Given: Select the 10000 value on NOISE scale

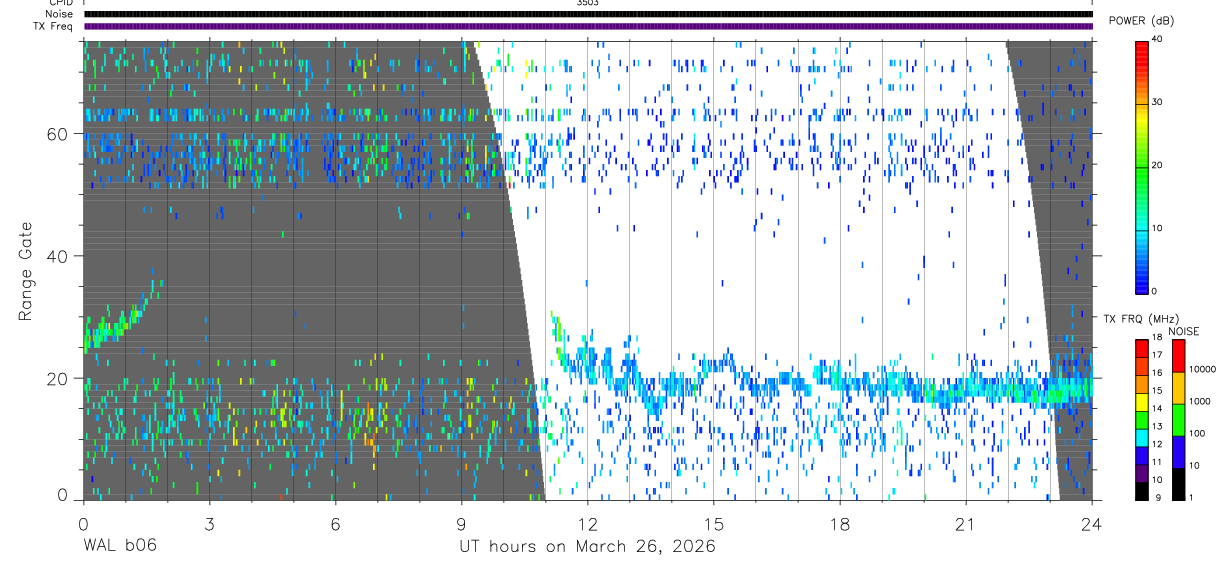Looking at the screenshot, I should pos(1202,369).
